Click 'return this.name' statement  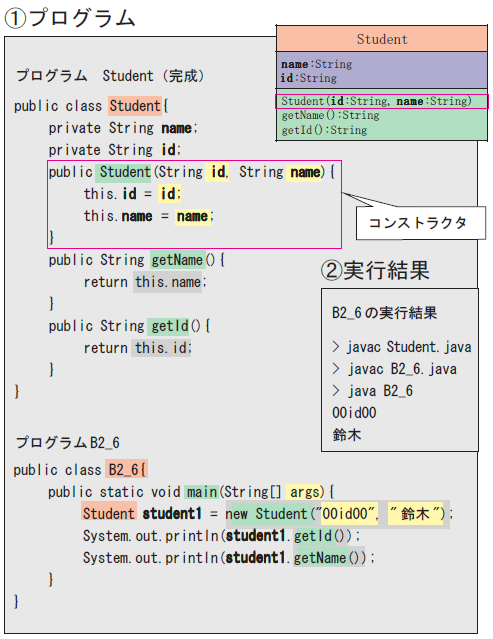point(145,282)
